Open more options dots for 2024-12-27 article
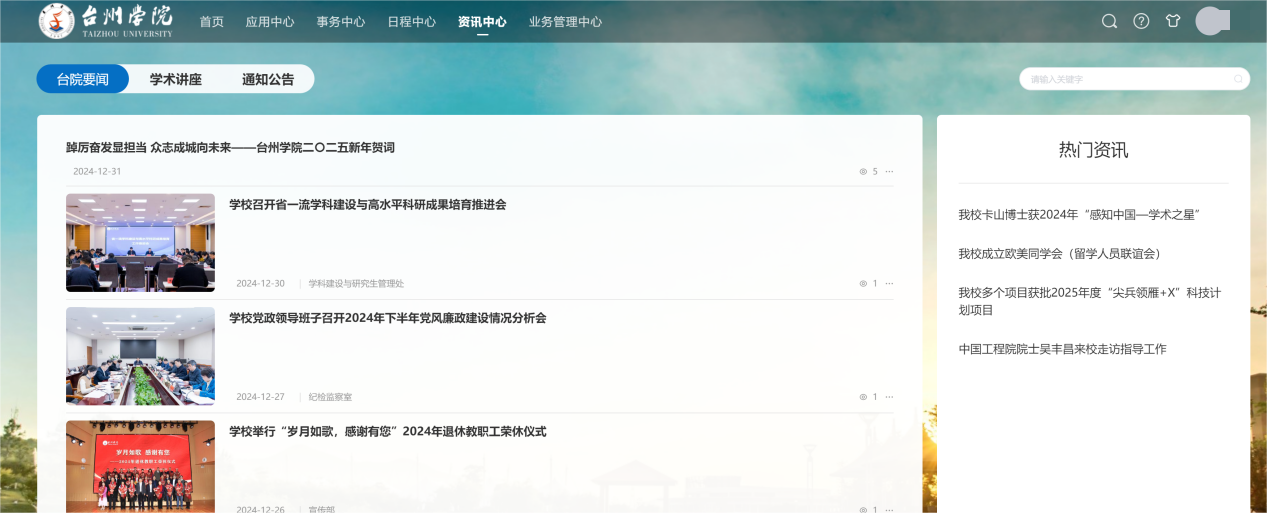The image size is (1267, 513). coord(889,396)
